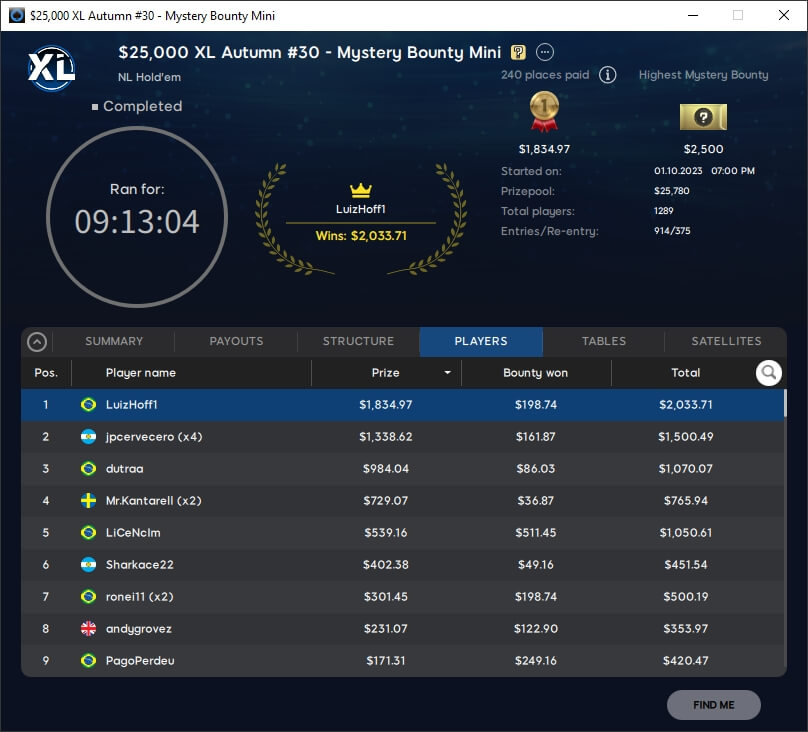This screenshot has height=732, width=808.
Task: Select player Mr.Kantarell (x2)
Action: [154, 501]
